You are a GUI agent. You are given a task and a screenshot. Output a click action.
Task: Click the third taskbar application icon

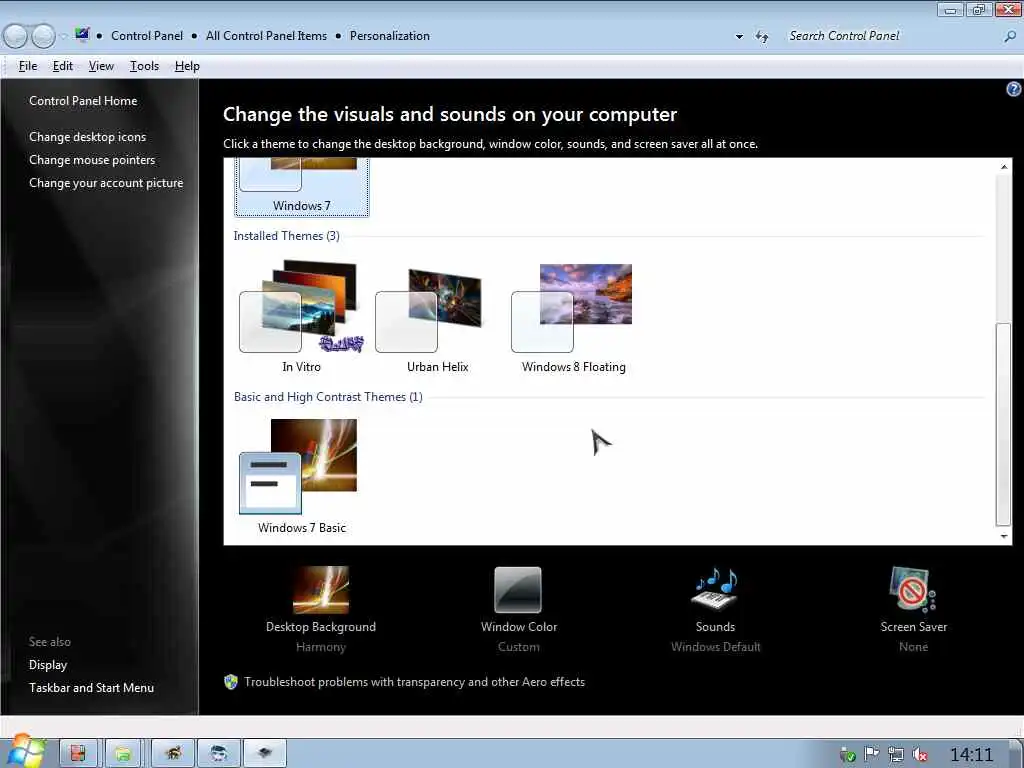tap(173, 754)
